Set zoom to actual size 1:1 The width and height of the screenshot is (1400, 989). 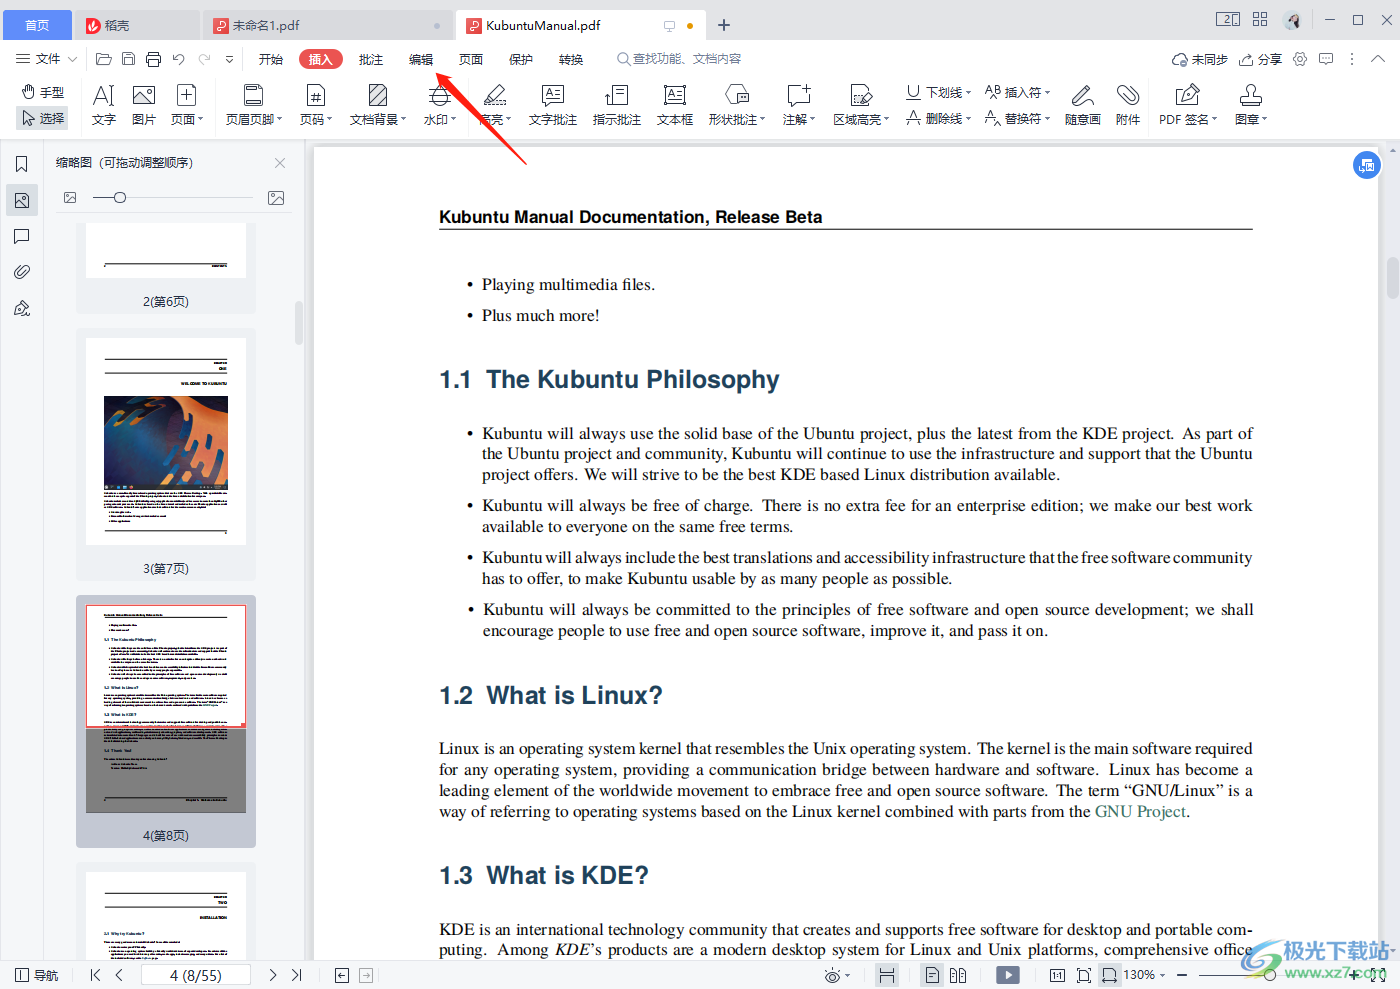coord(1057,975)
